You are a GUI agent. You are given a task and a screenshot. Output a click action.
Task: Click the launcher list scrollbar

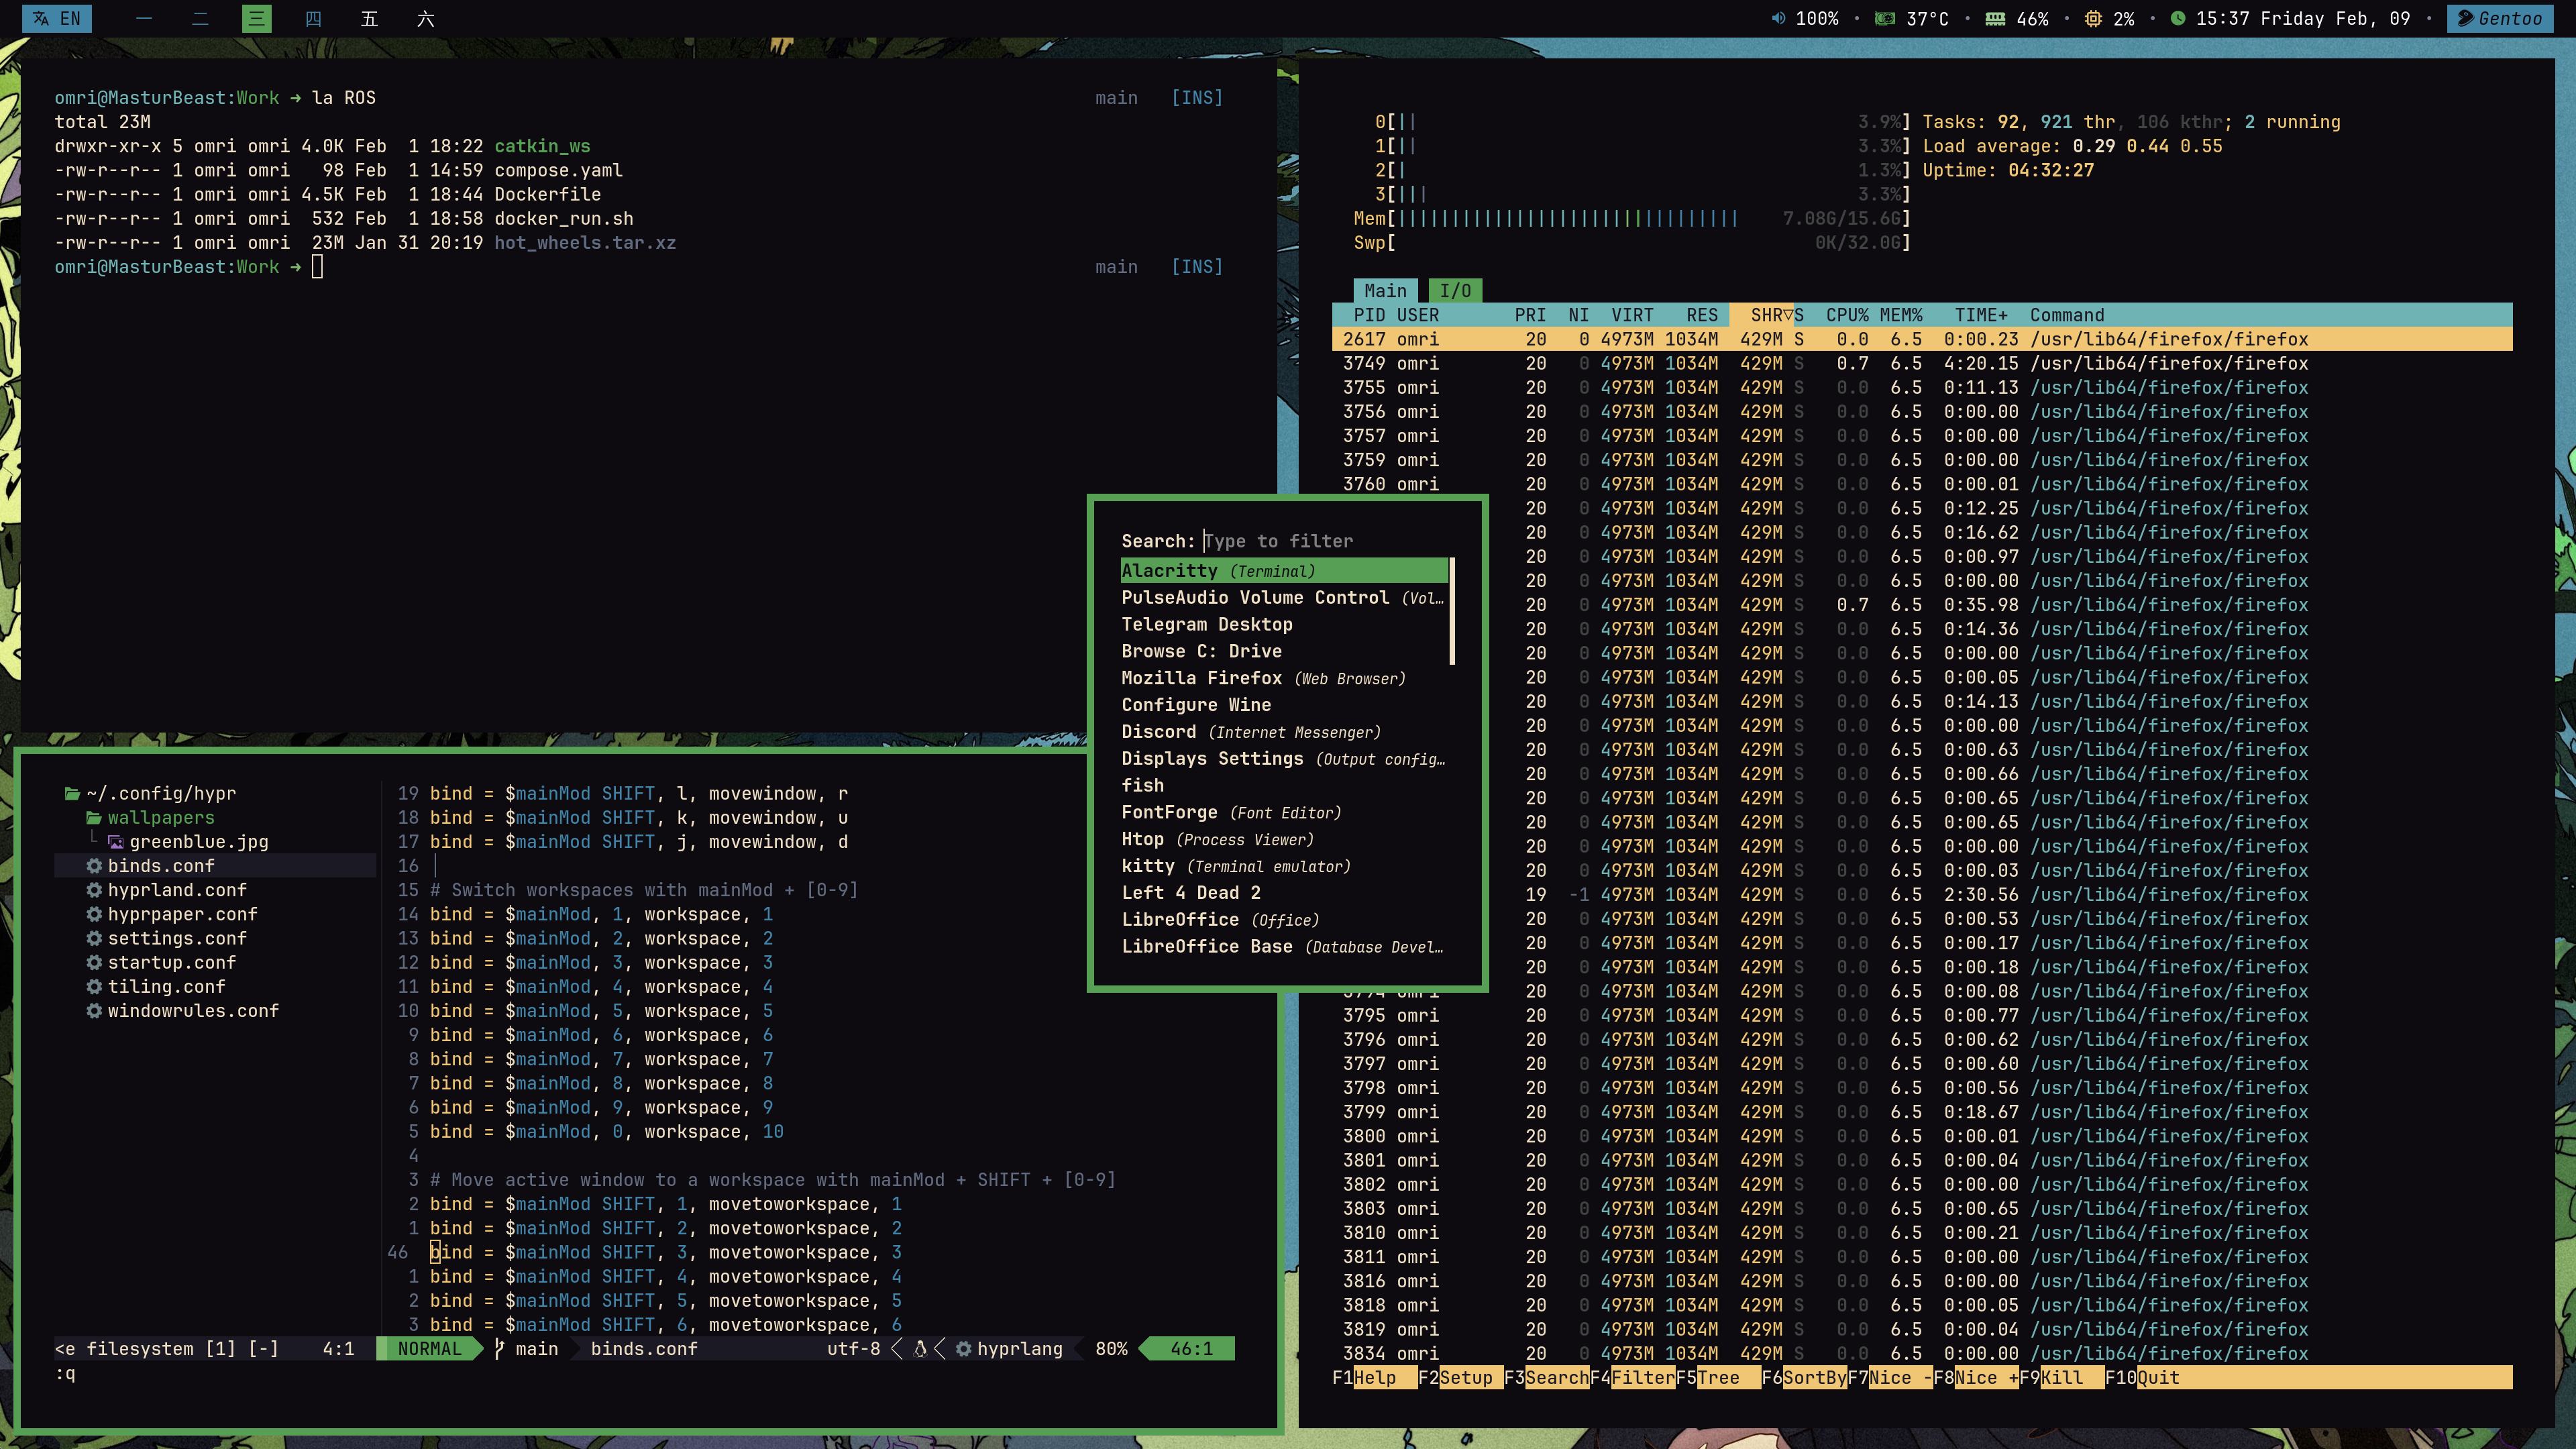coord(1451,611)
